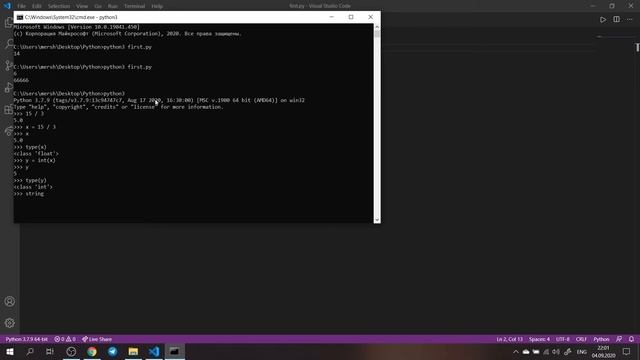Open the Run and Debug view
Screen dimensions: 640x360
[9, 87]
